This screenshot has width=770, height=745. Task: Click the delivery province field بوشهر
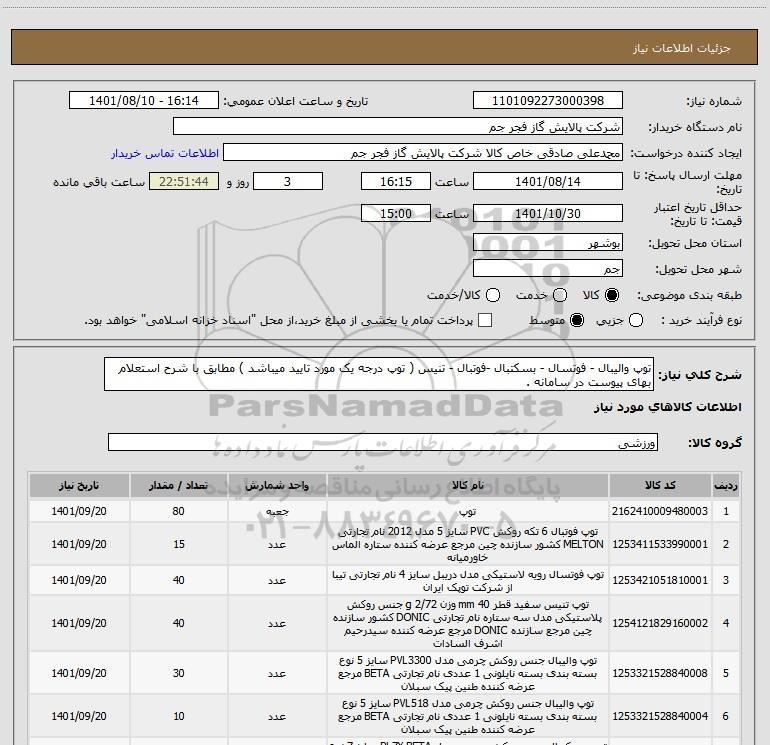click(x=548, y=242)
